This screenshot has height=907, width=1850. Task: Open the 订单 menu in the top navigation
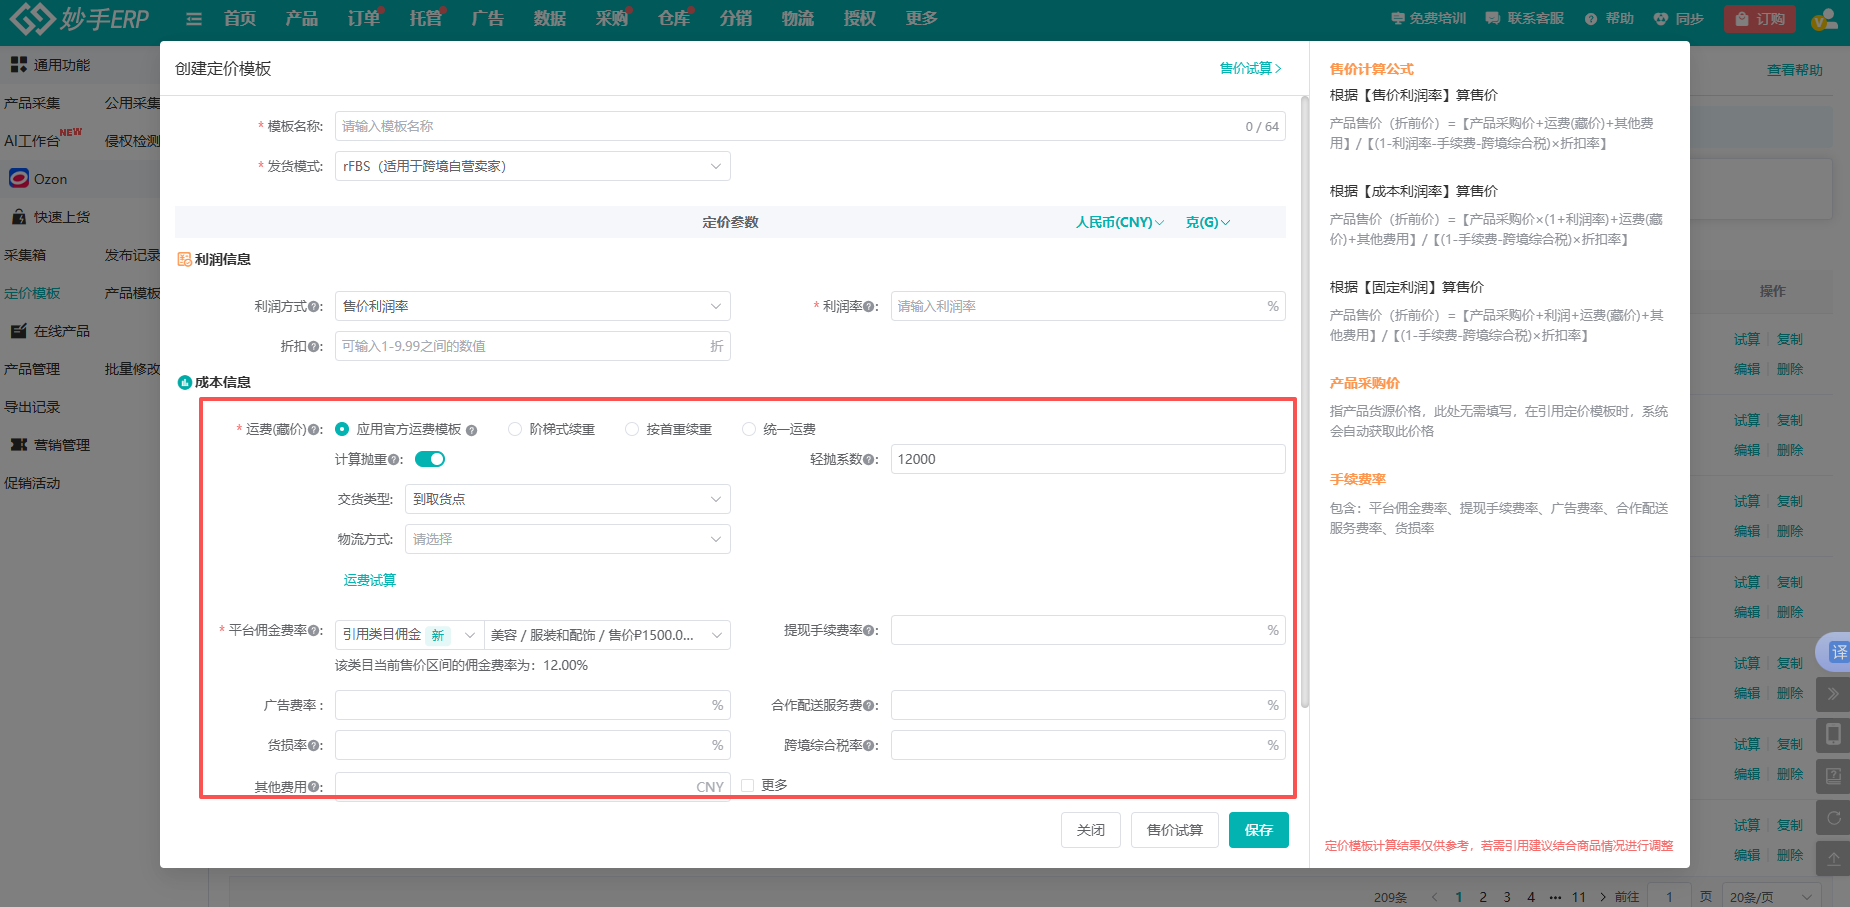(363, 19)
